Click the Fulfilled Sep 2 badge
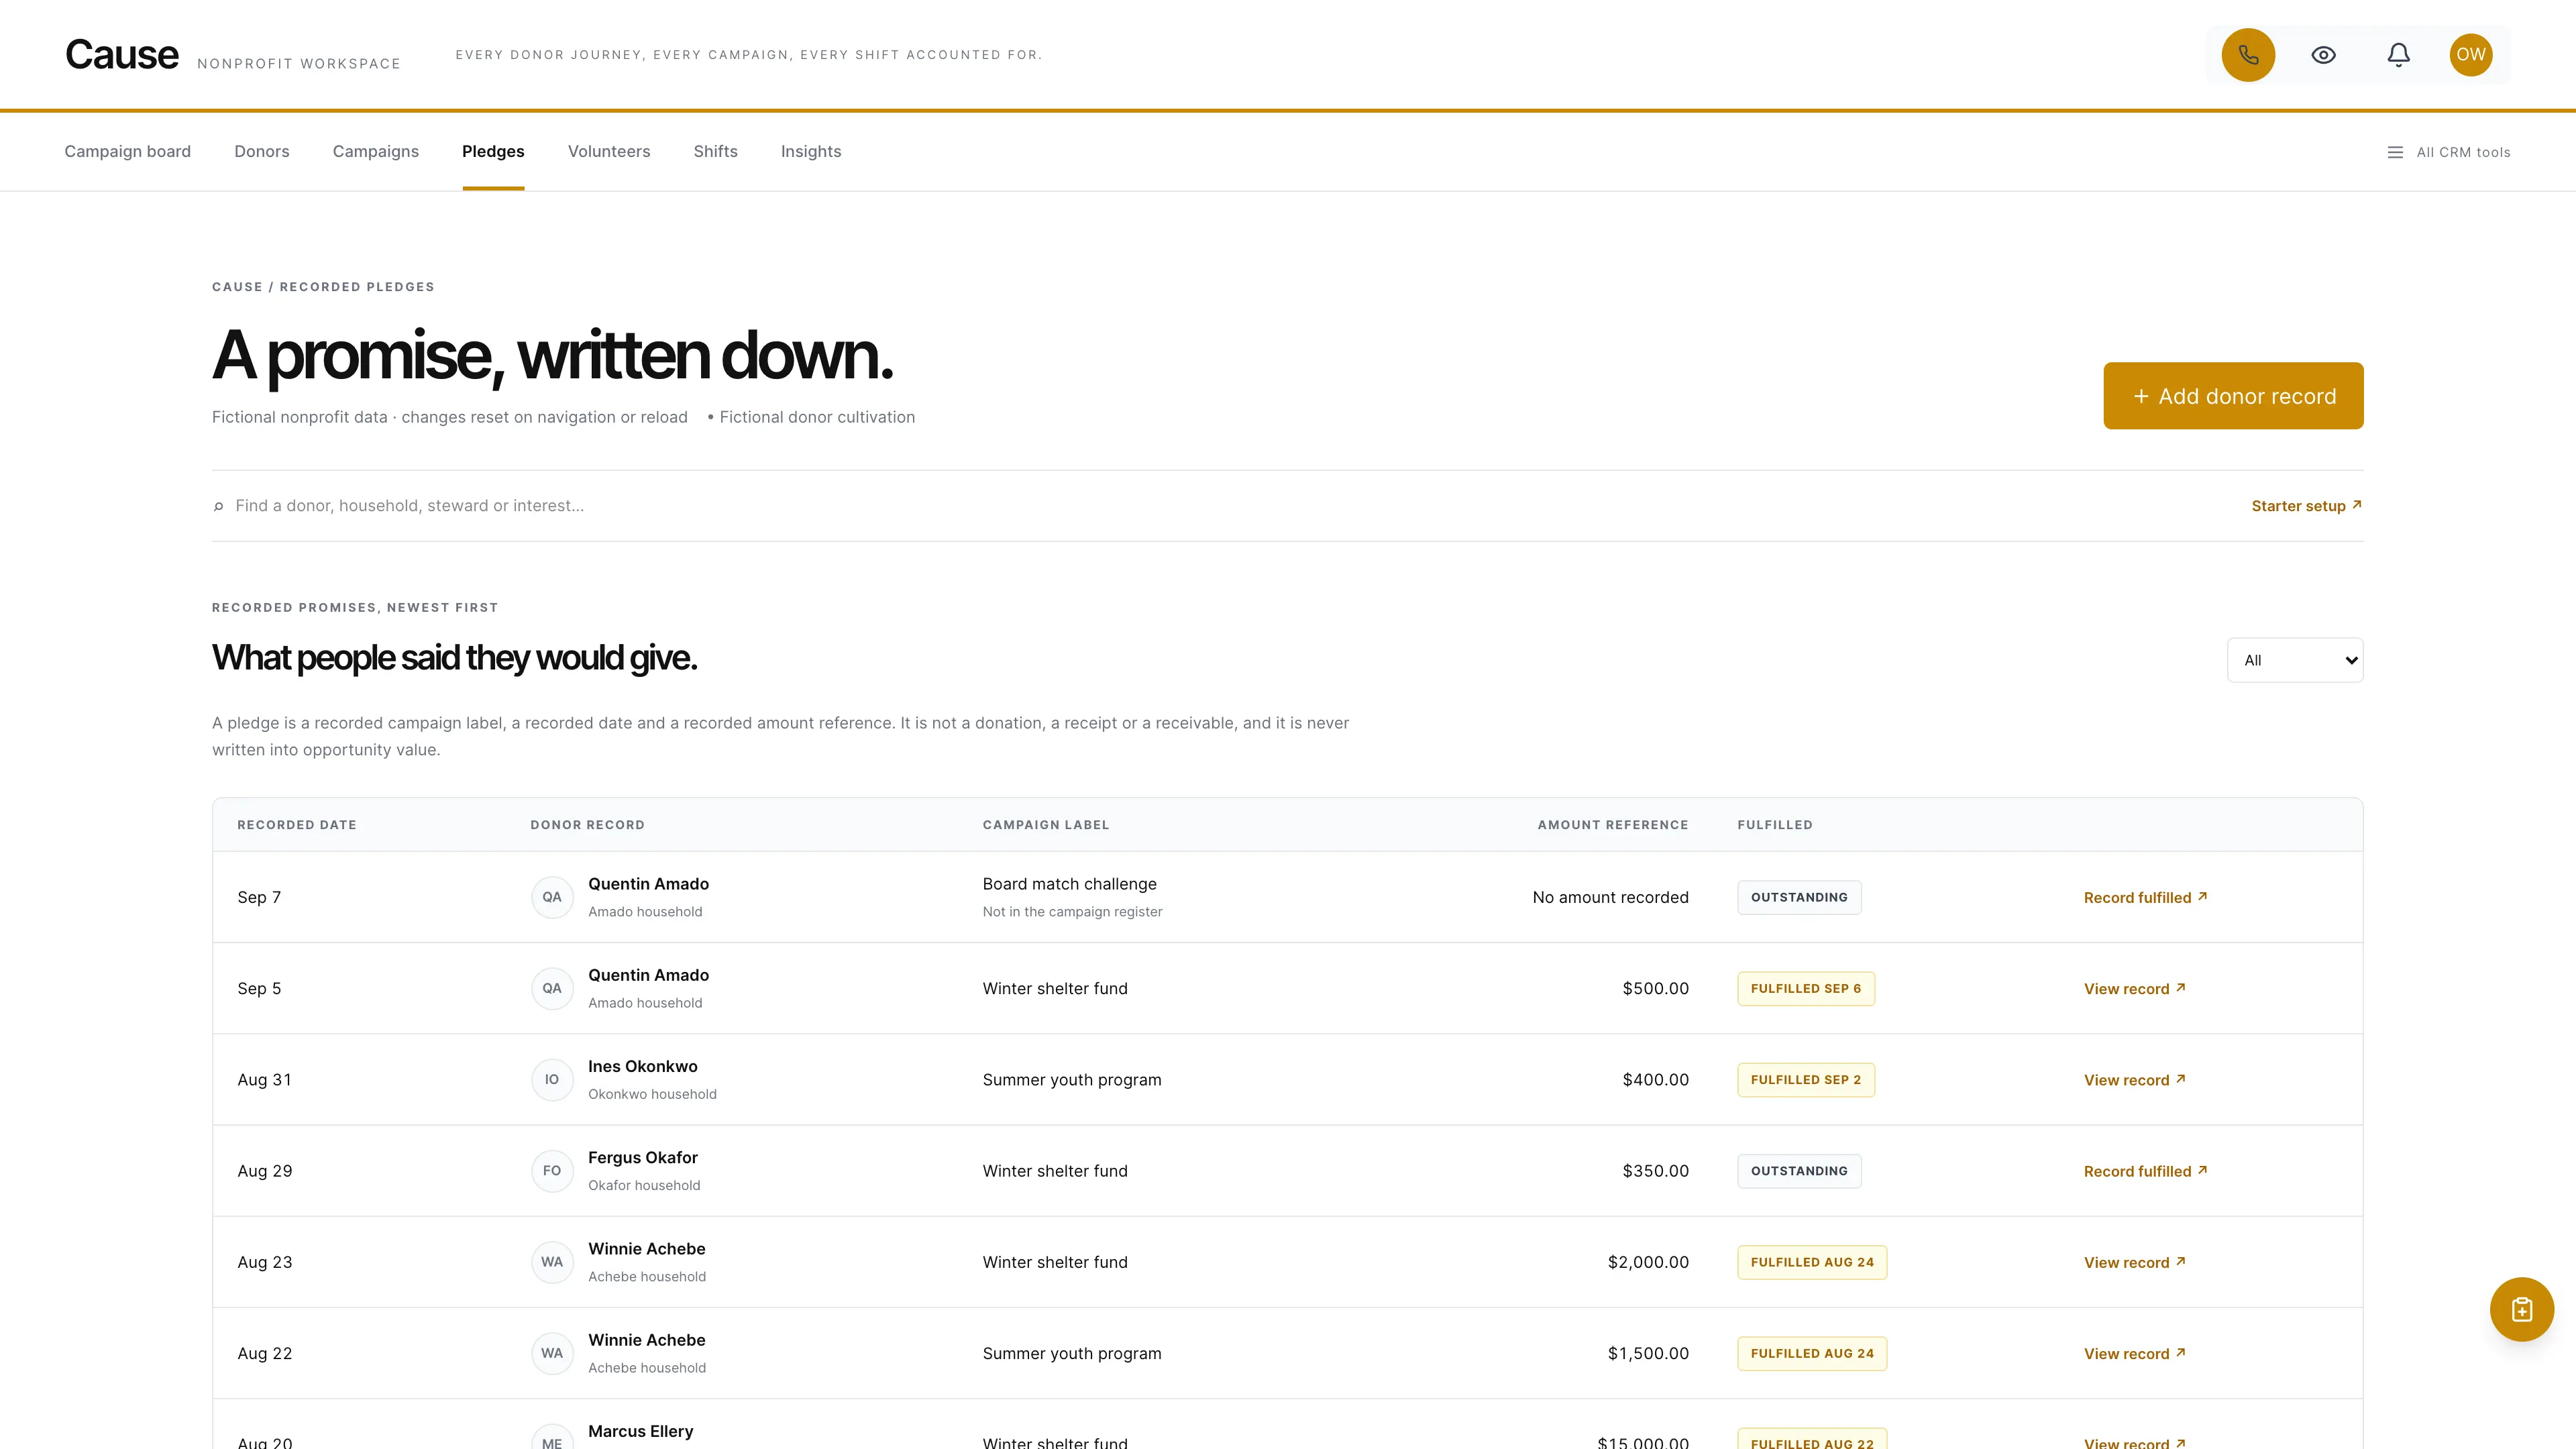This screenshot has height=1449, width=2576. click(1805, 1080)
